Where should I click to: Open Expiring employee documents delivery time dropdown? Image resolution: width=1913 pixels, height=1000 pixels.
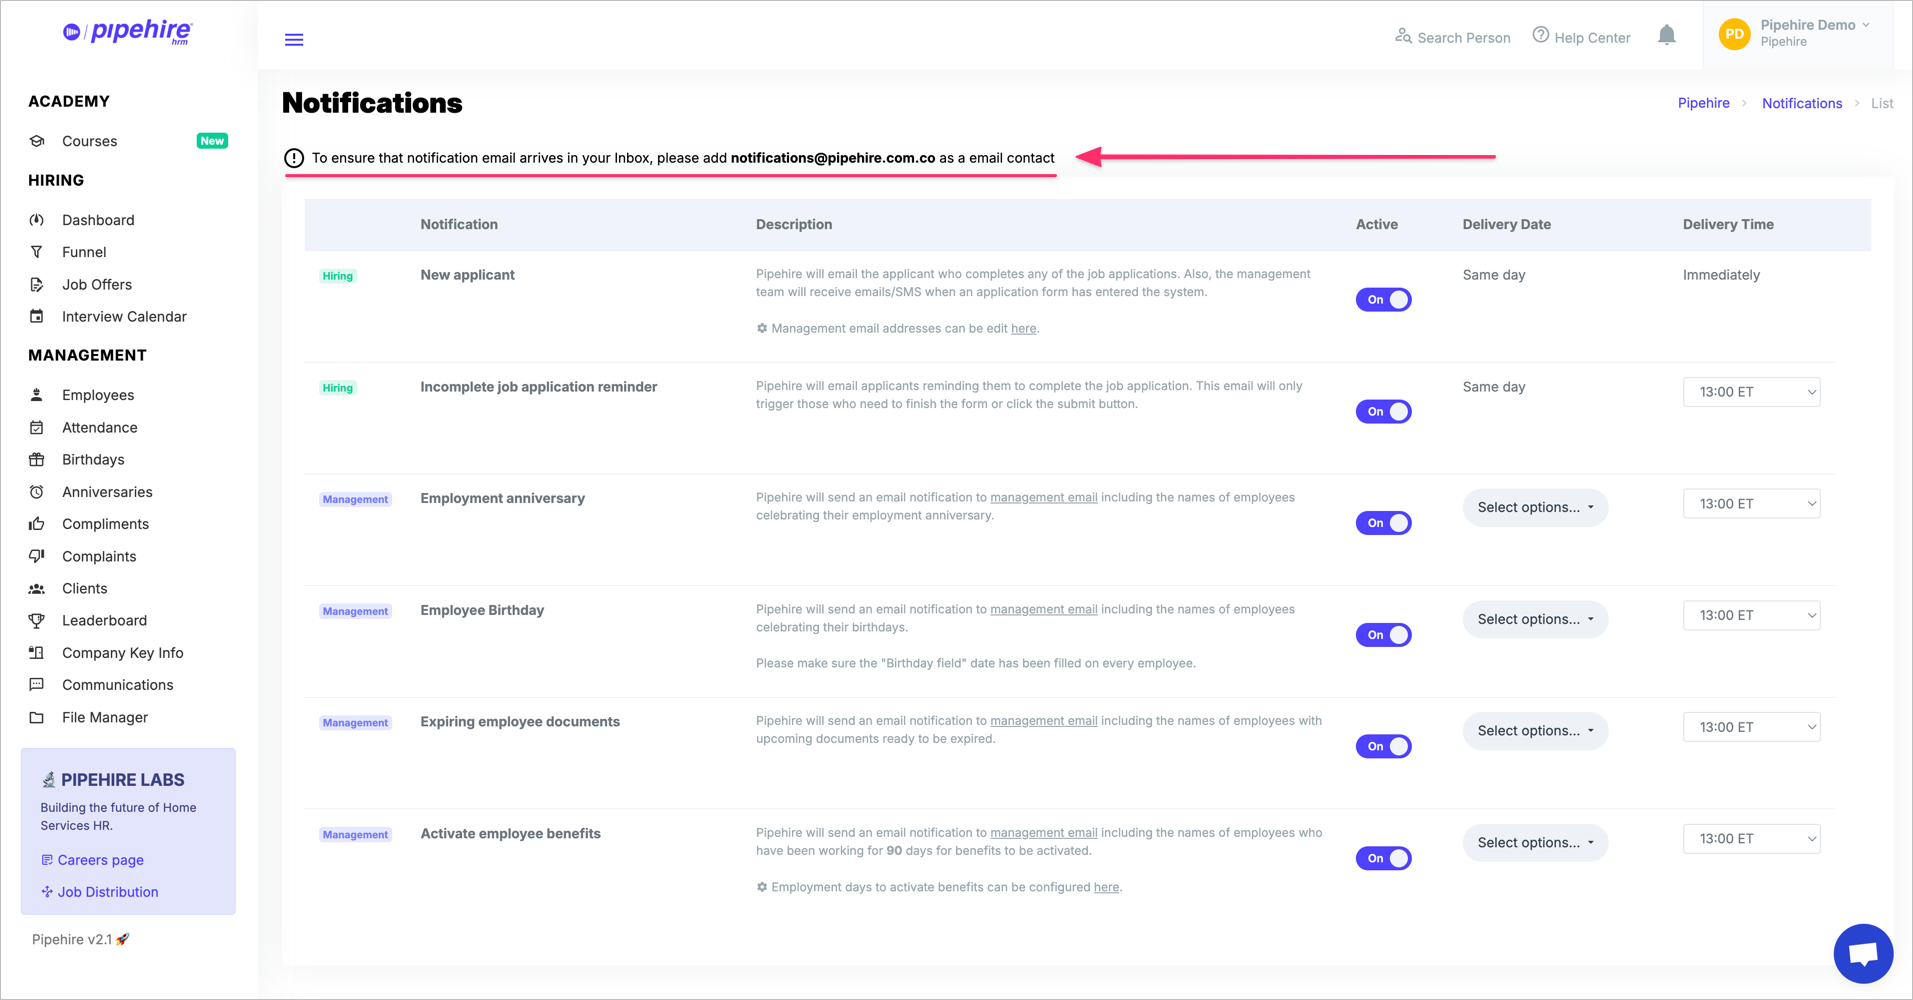pos(1751,727)
